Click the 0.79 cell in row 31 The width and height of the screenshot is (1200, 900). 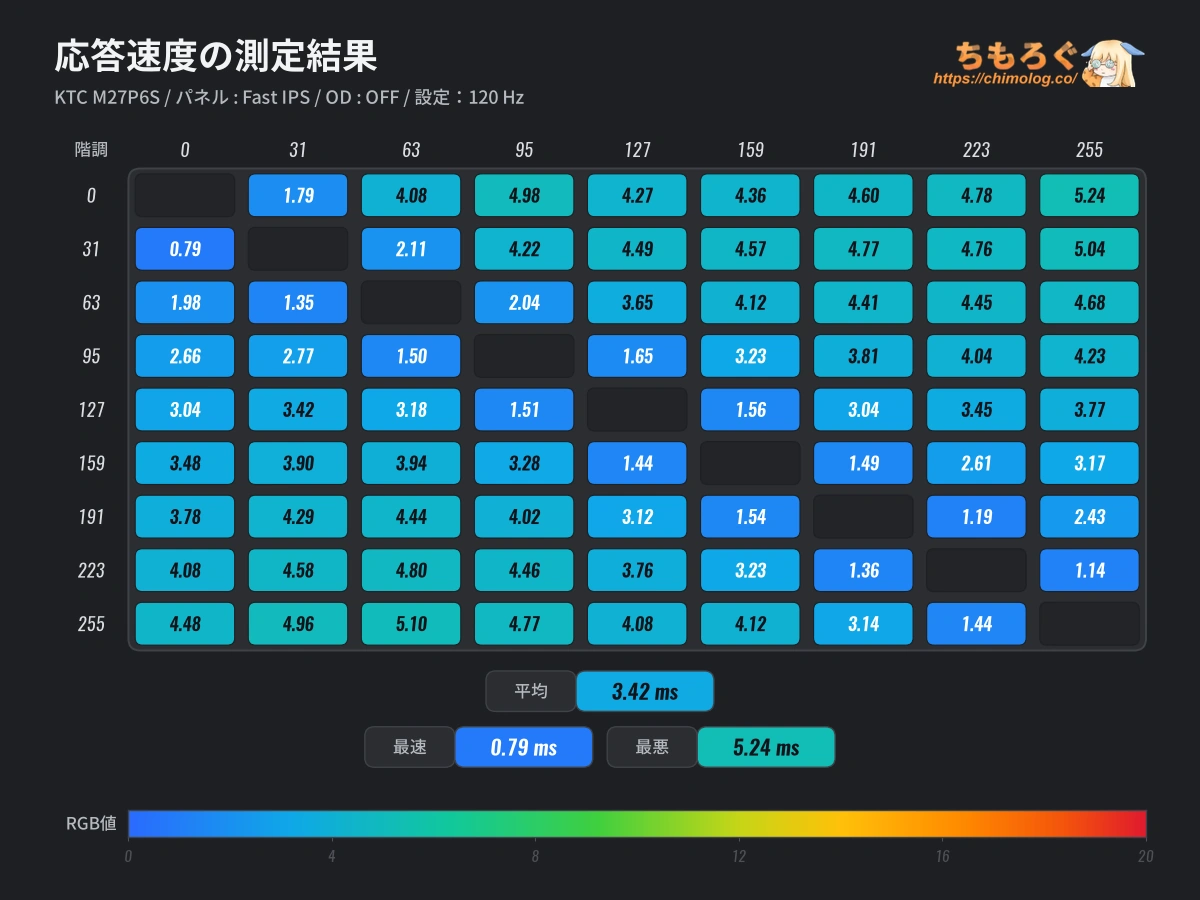185,249
